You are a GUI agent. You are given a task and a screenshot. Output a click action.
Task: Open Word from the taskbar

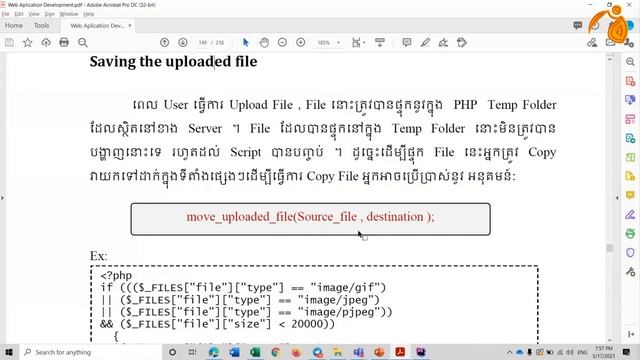235,352
